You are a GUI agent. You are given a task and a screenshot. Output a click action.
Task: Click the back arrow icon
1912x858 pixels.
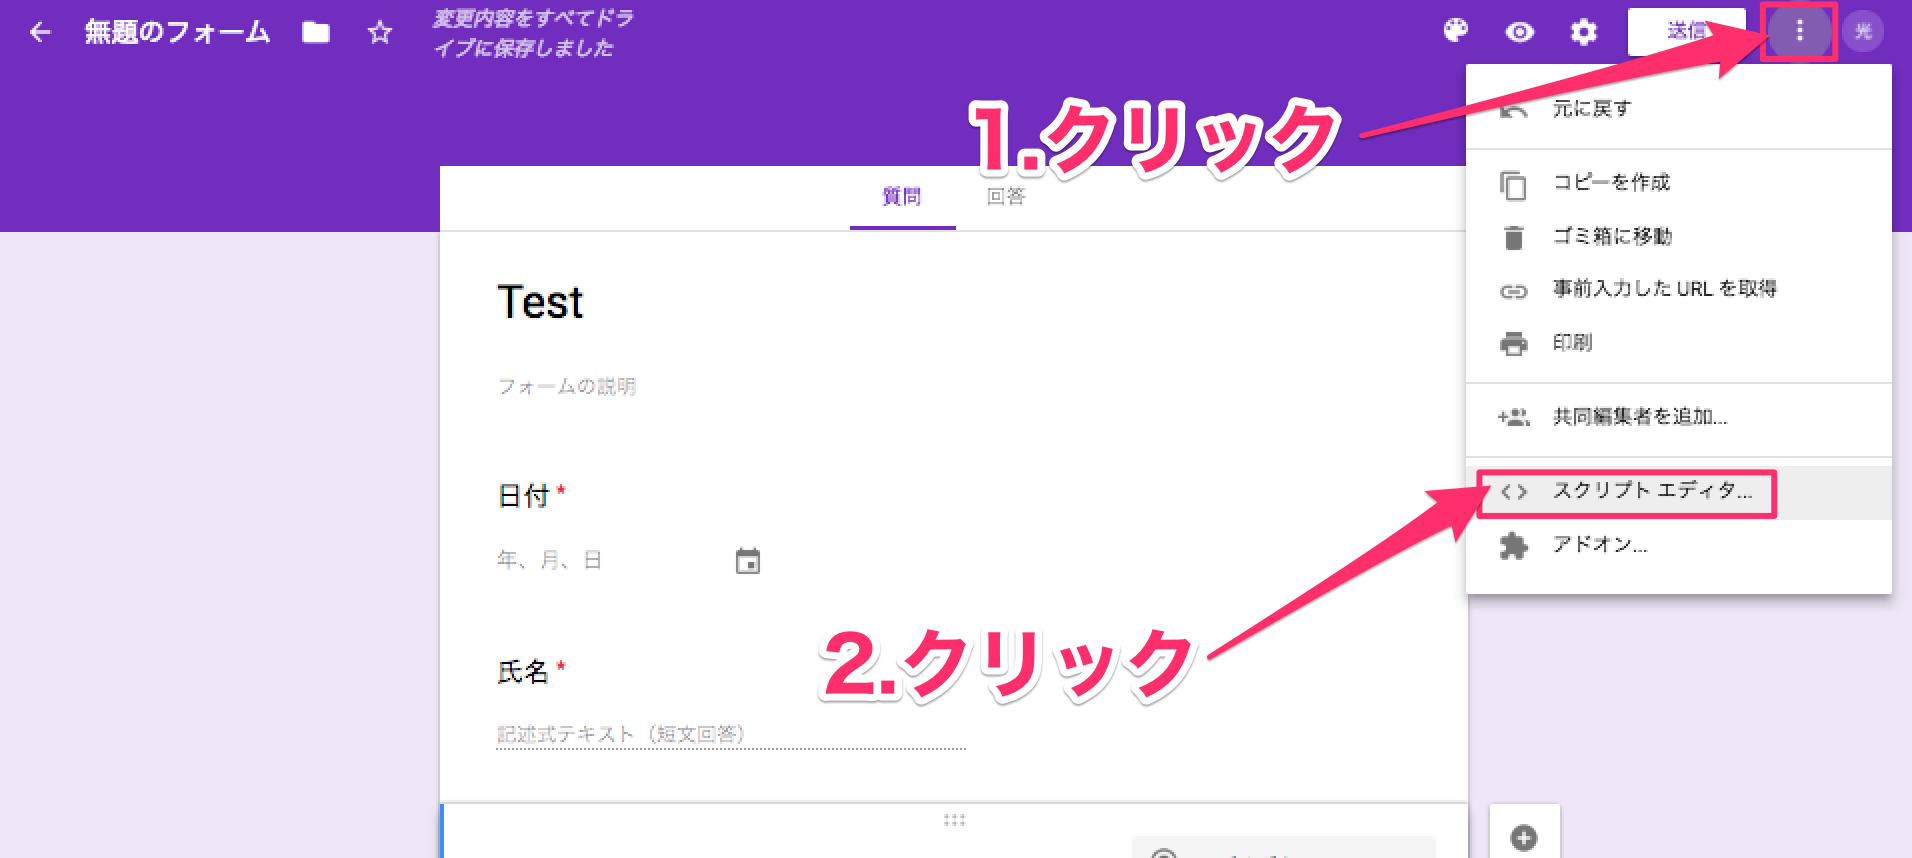pyautogui.click(x=40, y=33)
